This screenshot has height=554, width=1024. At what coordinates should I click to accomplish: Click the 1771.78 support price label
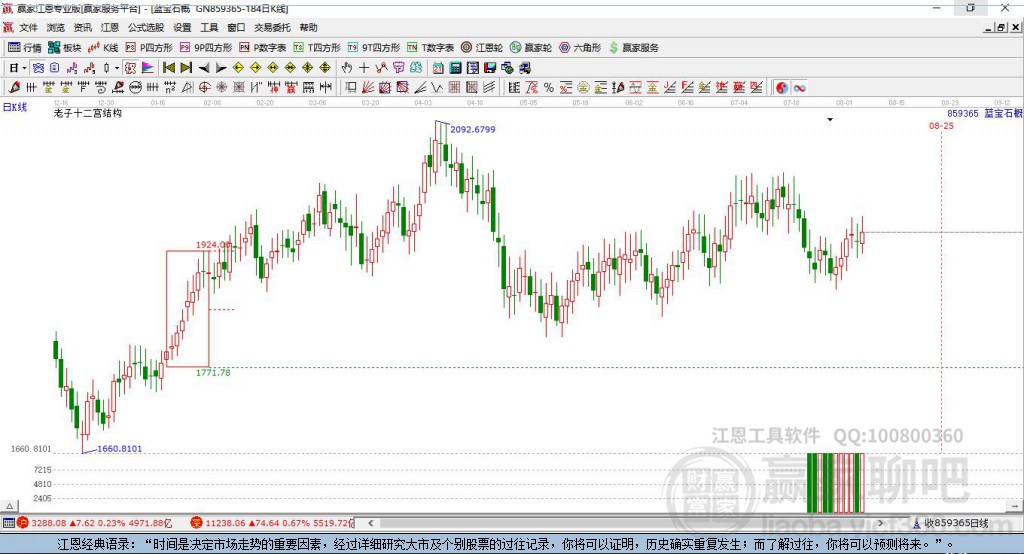point(213,372)
